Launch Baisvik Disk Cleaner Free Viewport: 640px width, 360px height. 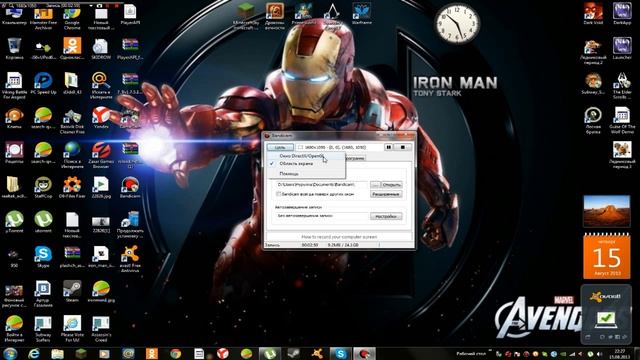[72, 121]
